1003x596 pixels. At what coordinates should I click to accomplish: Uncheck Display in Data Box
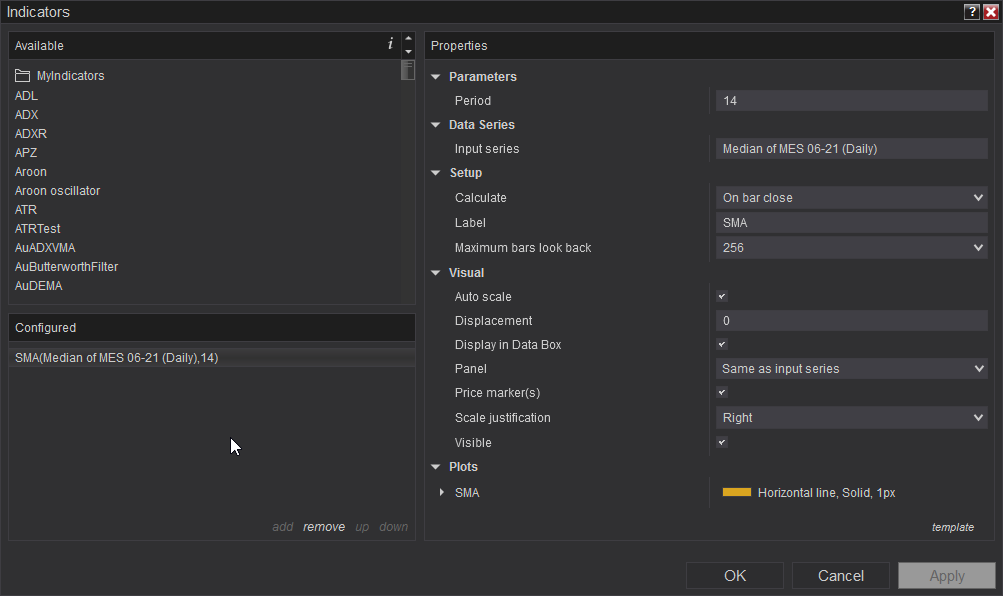(x=722, y=345)
